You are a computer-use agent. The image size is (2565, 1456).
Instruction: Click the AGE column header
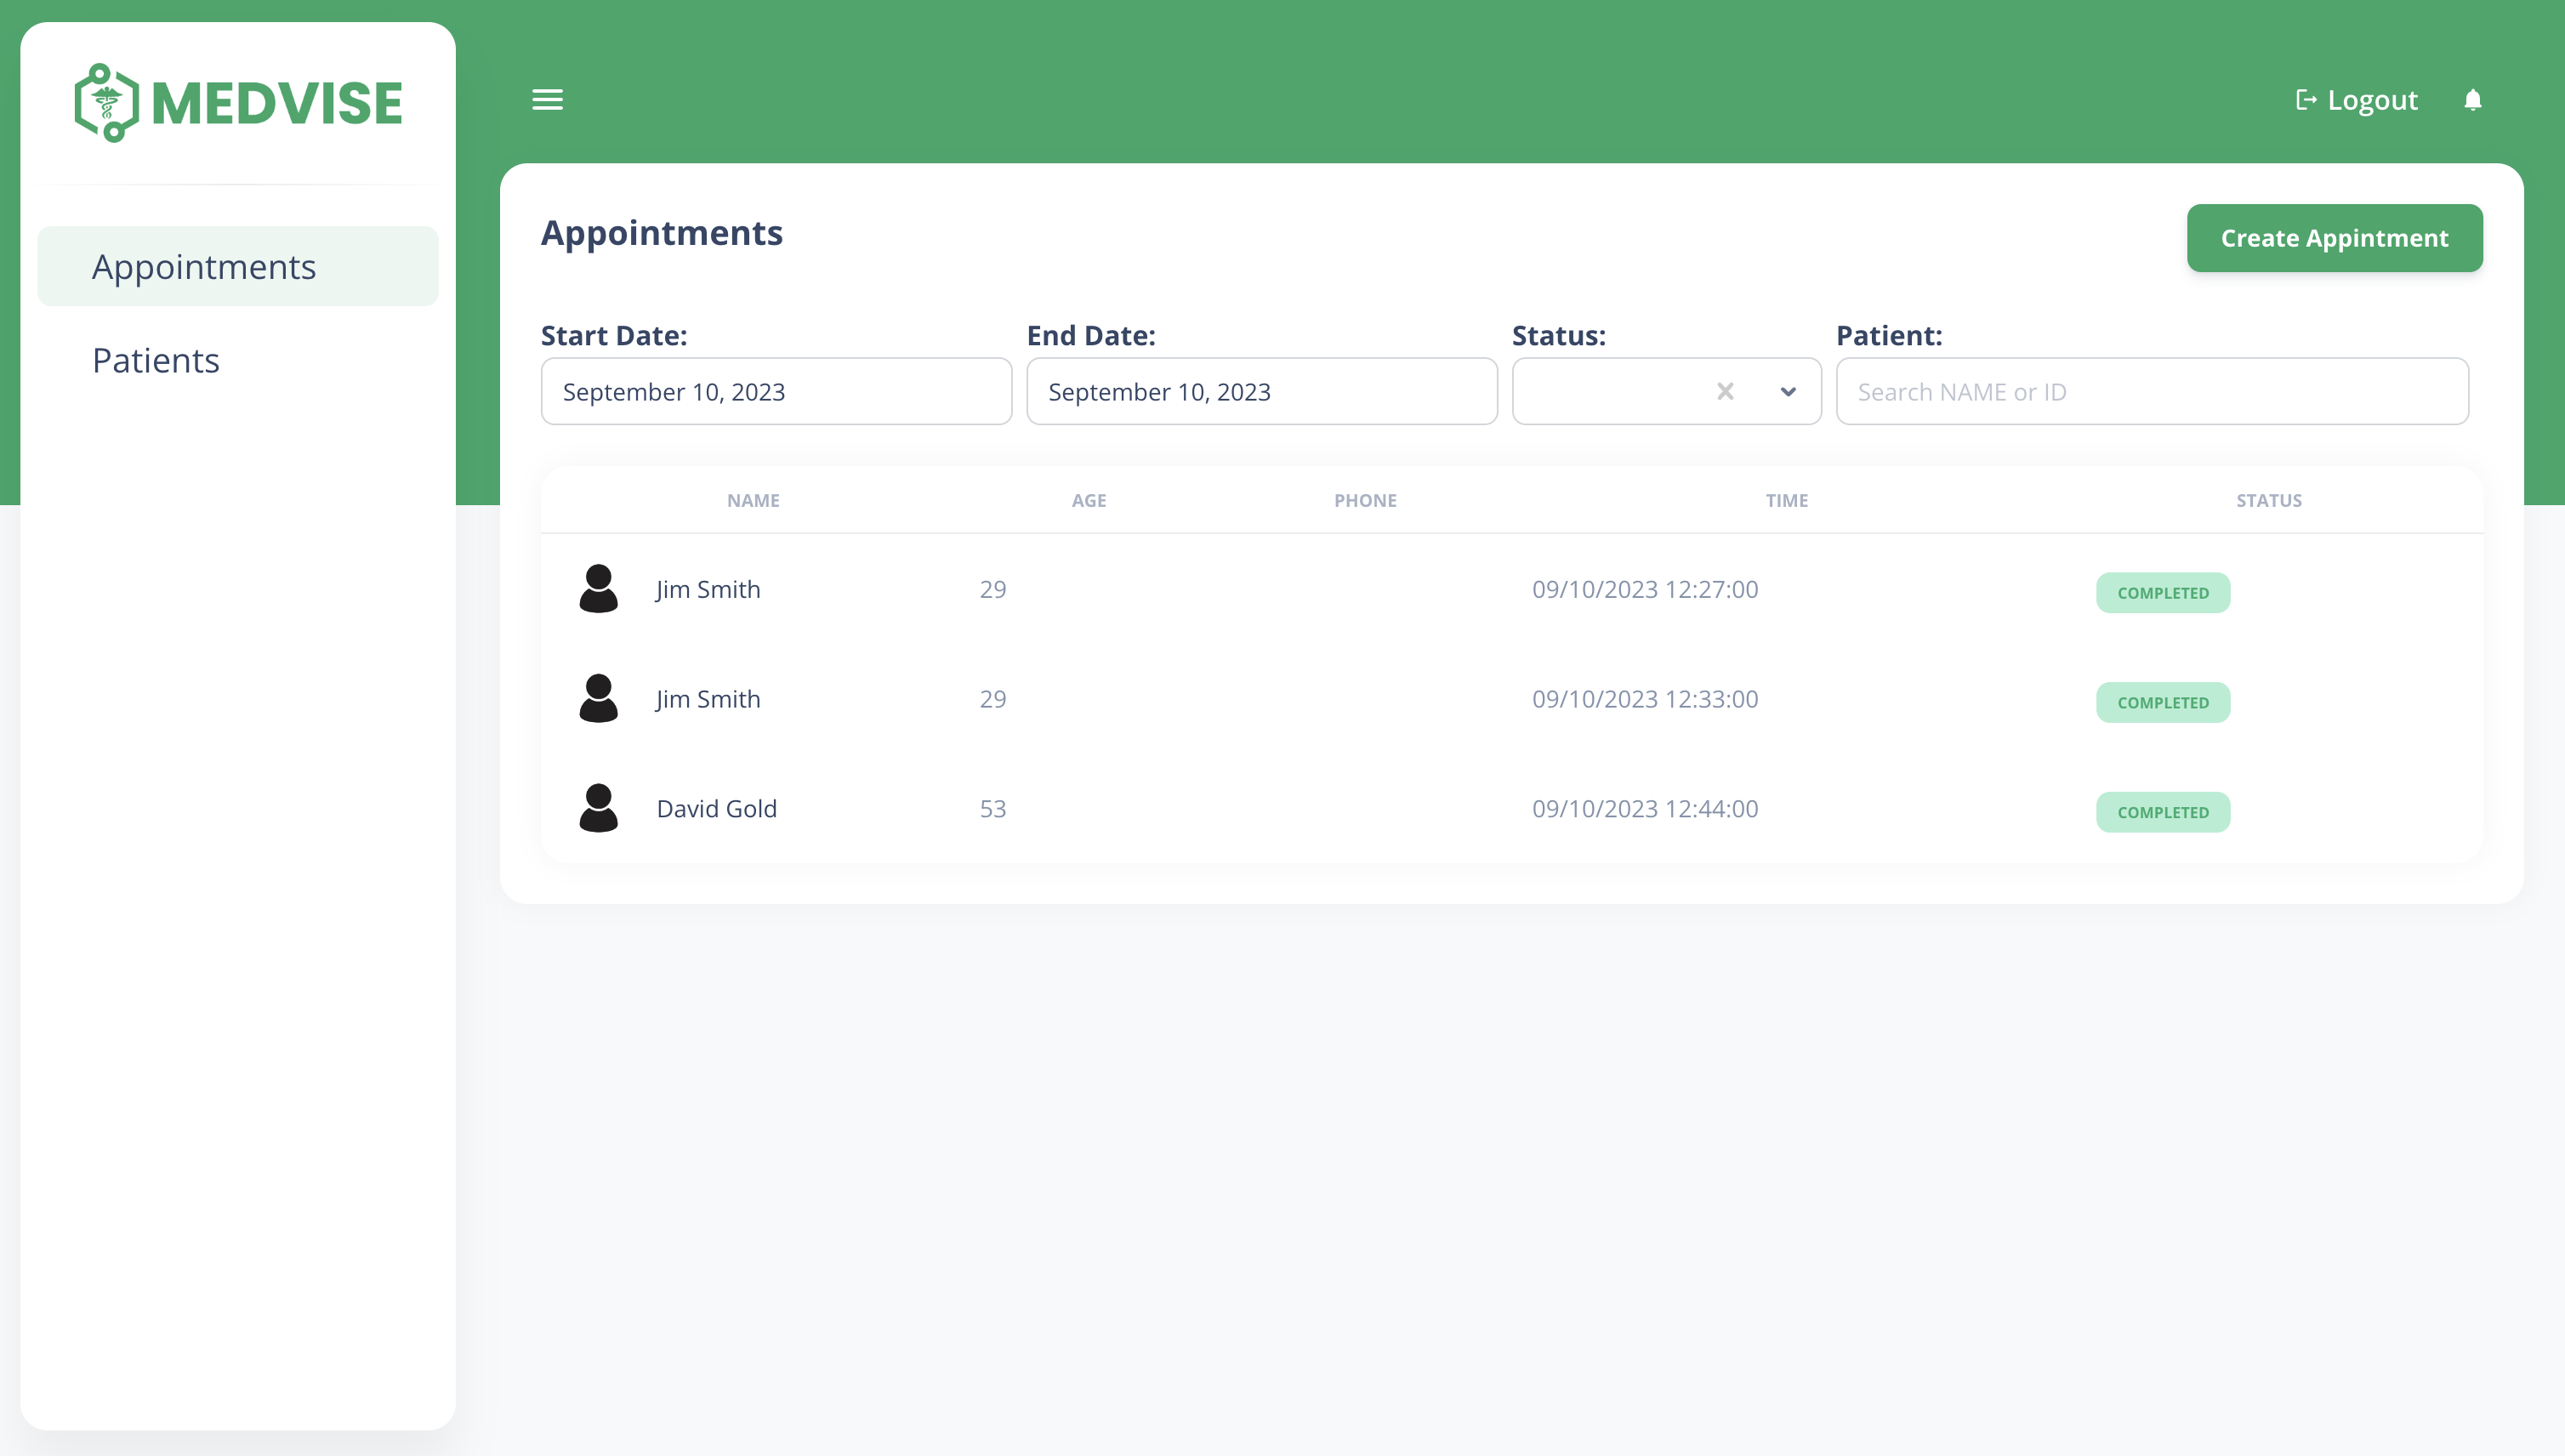click(x=1089, y=500)
